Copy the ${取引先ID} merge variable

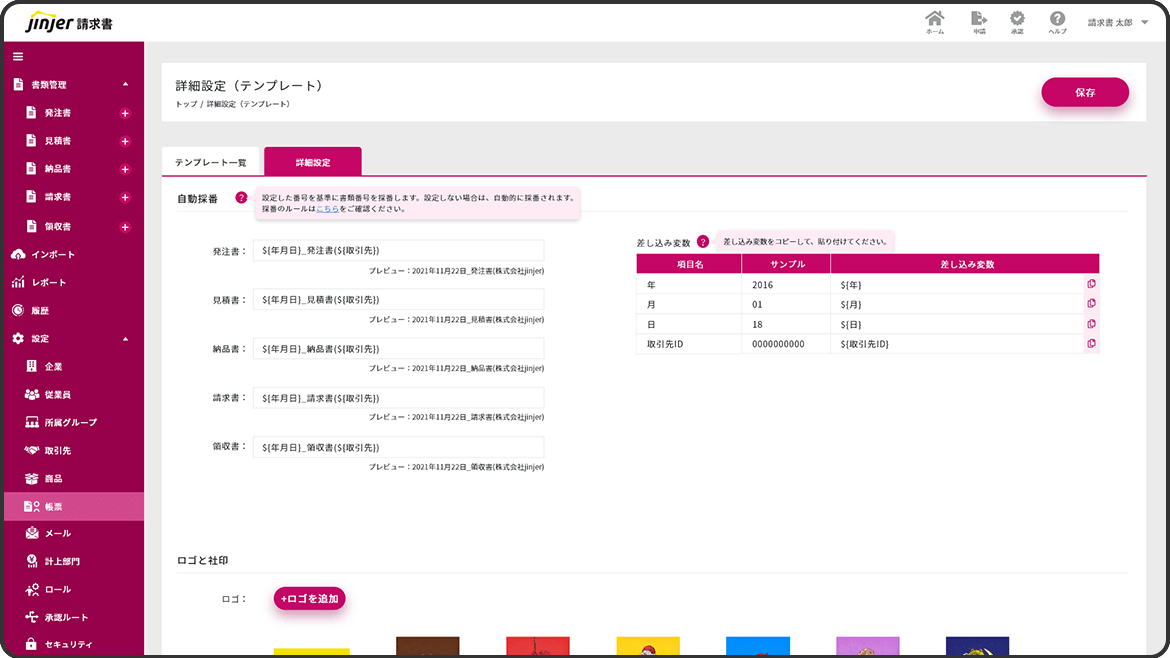tap(1091, 344)
